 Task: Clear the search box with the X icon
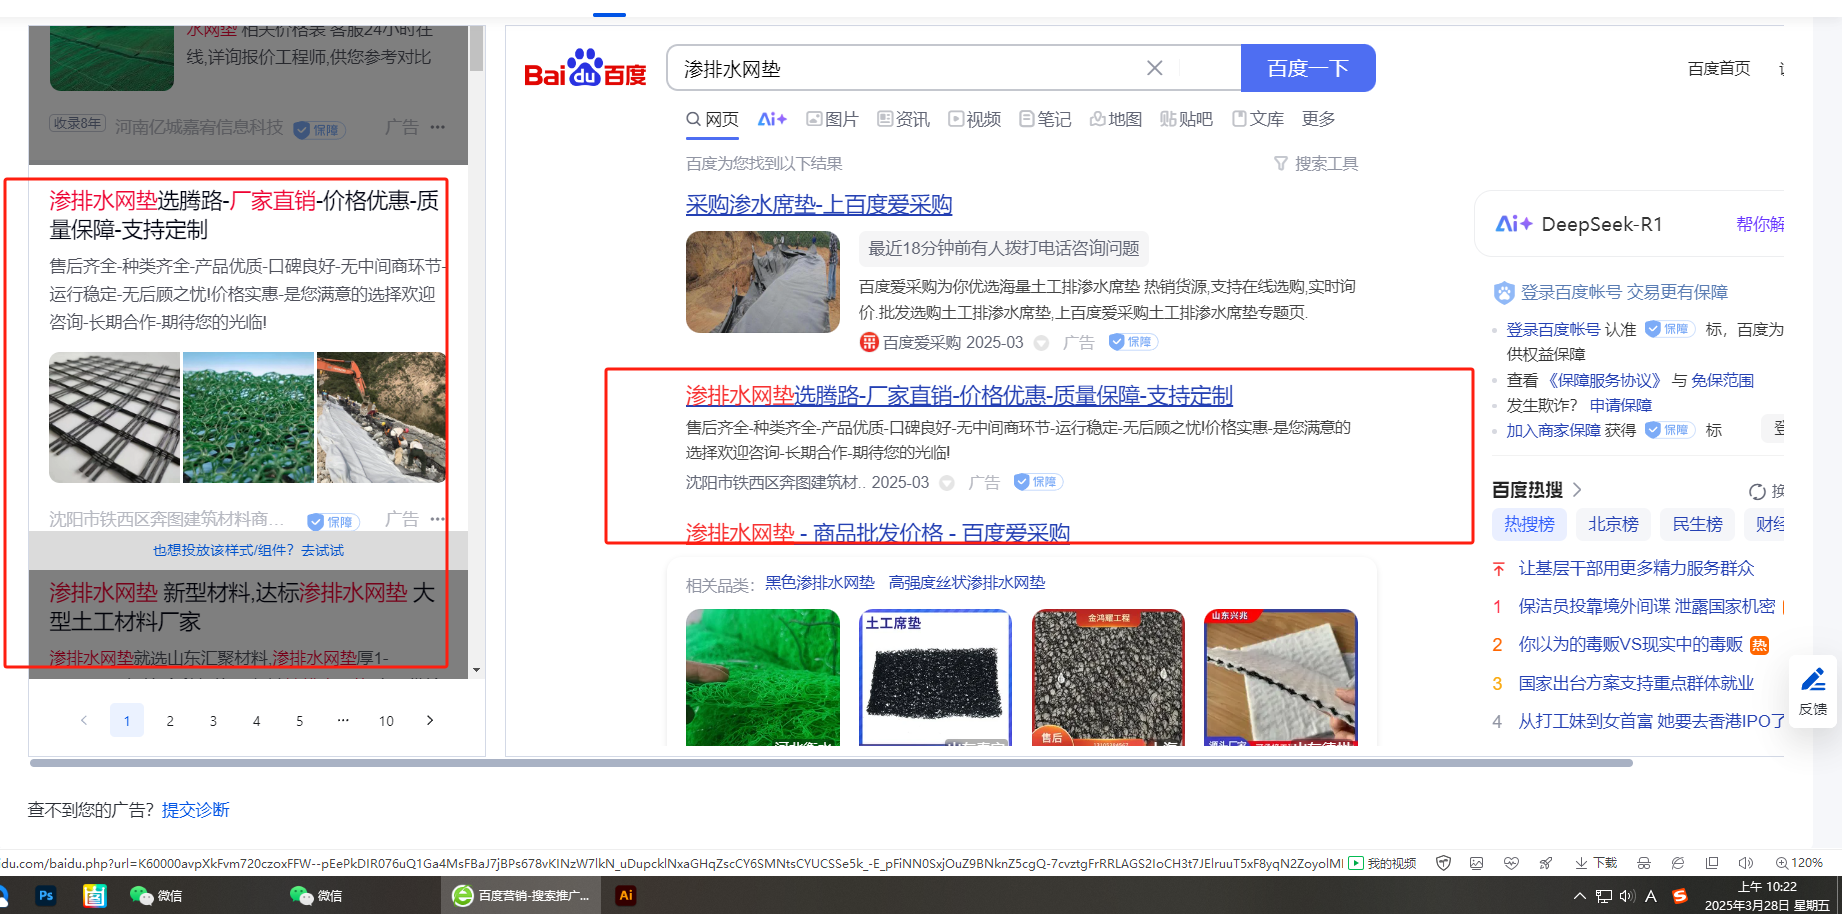coord(1154,68)
